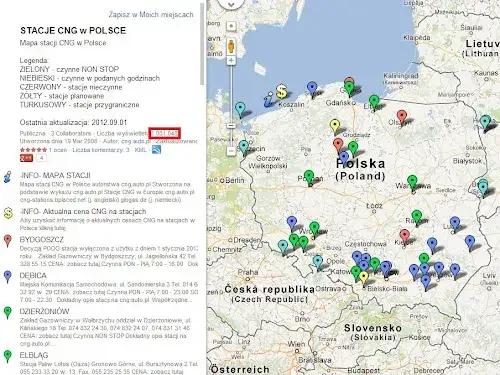Image resolution: width=500 pixels, height=375 pixels.
Task: Click the STACJE CNG w POLSCE title
Action: point(73,31)
